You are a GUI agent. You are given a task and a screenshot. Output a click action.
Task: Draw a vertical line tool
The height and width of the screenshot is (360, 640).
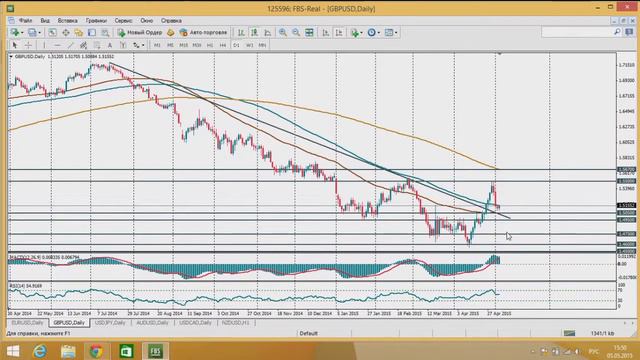pos(44,45)
